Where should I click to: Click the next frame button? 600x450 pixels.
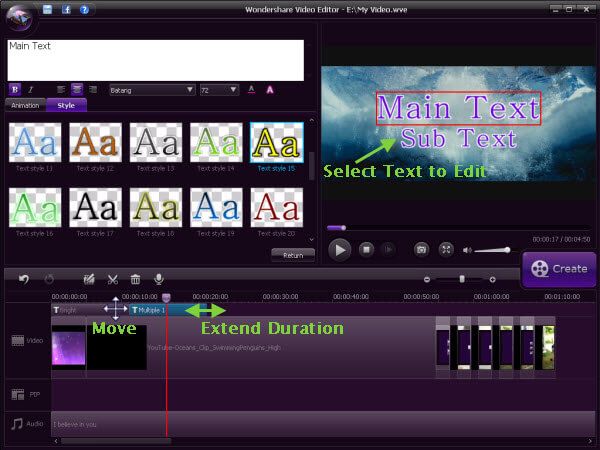coord(388,249)
